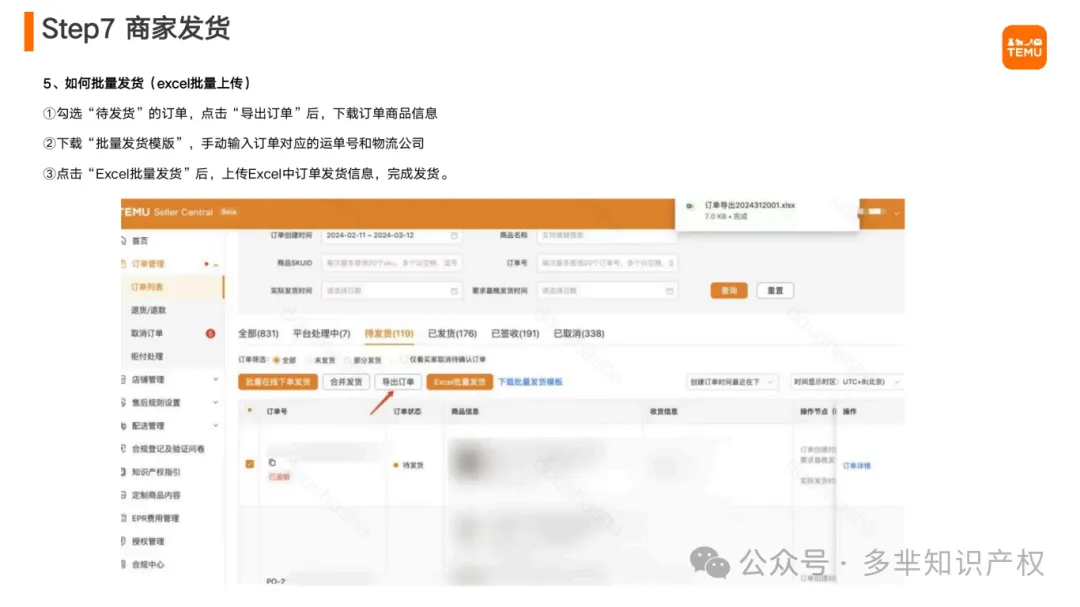Click the 首页 home icon in the sidebar
This screenshot has width=1080, height=607.
pyautogui.click(x=124, y=240)
